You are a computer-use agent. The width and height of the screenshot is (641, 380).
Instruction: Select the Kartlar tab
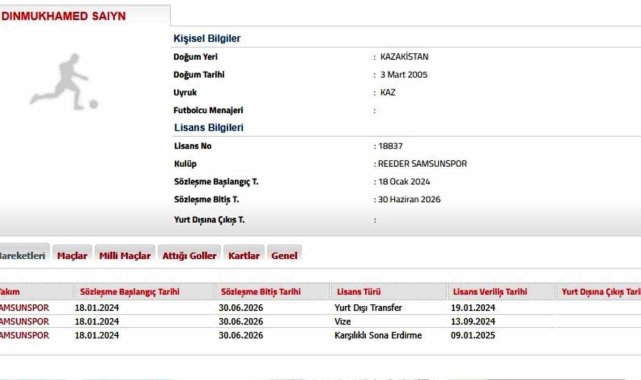pyautogui.click(x=244, y=255)
